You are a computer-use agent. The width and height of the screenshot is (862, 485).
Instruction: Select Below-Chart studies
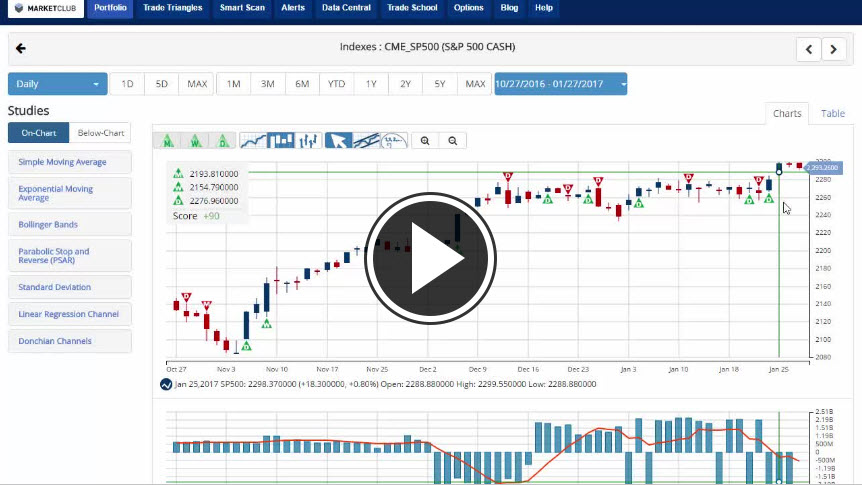(101, 133)
